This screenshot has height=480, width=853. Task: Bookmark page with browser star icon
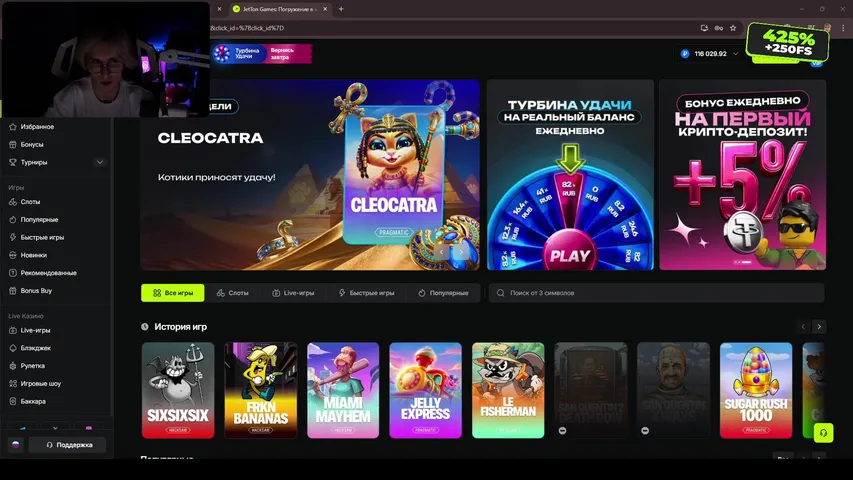click(733, 28)
